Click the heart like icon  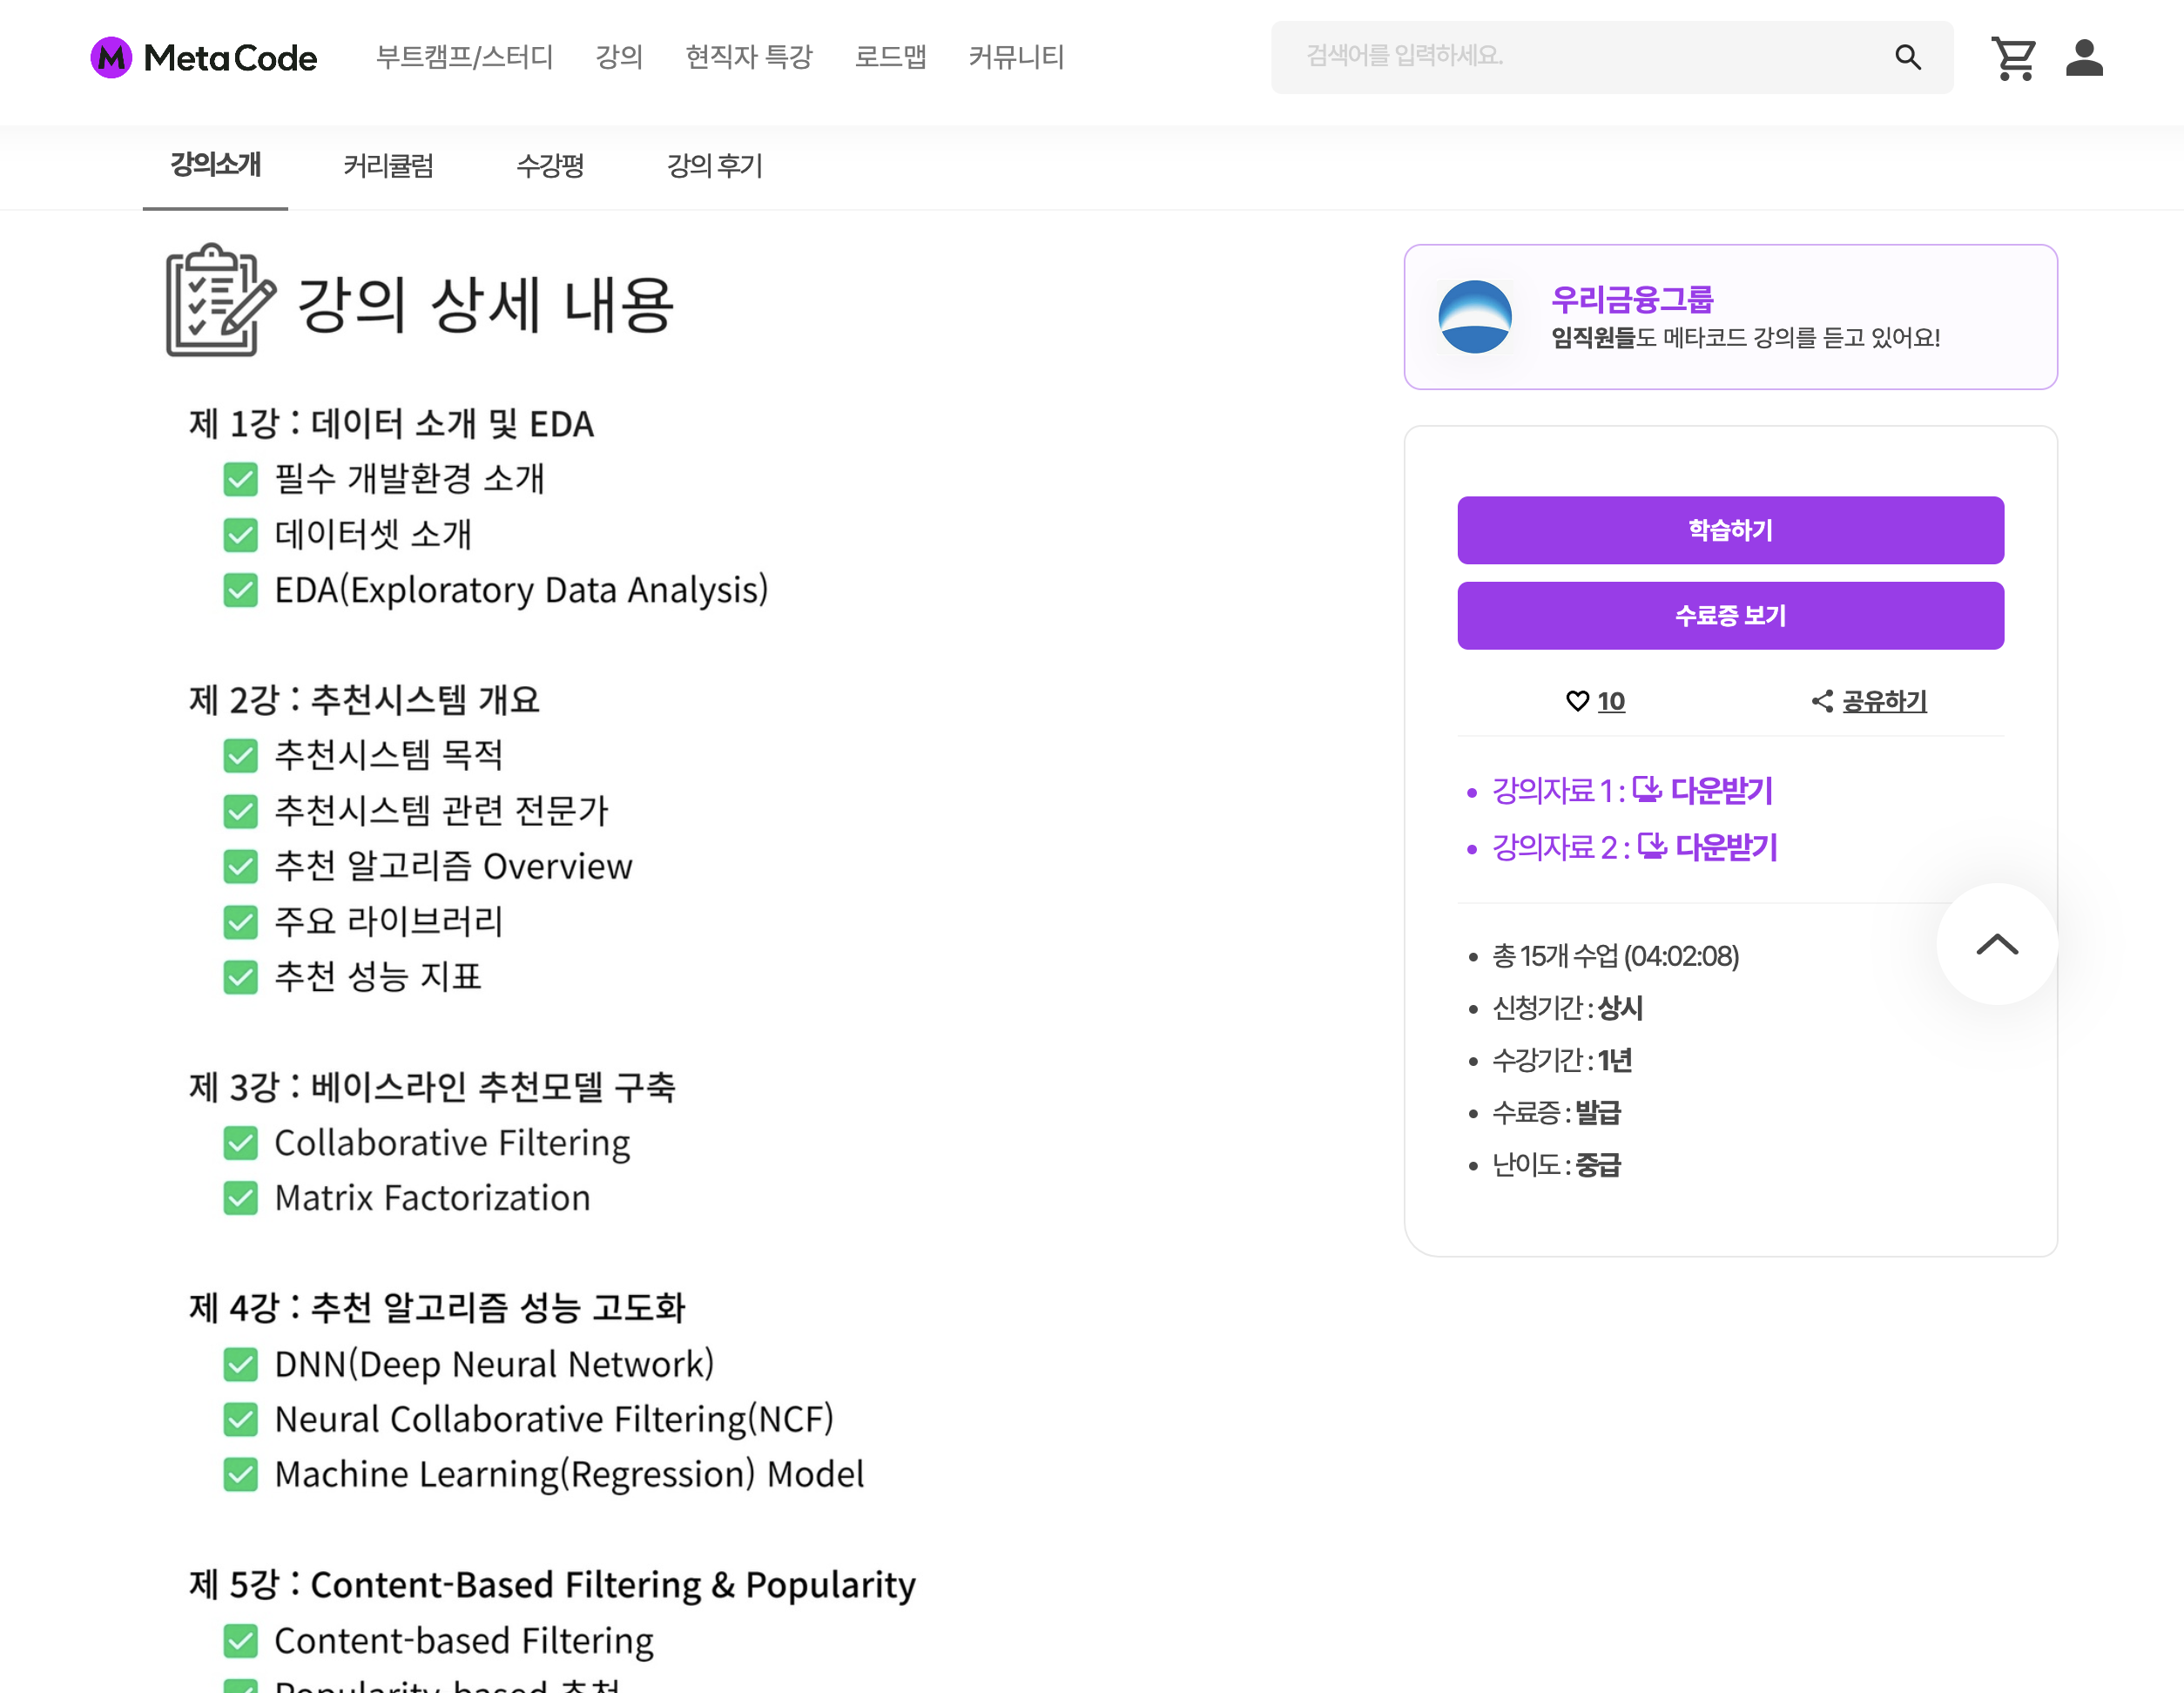tap(1577, 701)
